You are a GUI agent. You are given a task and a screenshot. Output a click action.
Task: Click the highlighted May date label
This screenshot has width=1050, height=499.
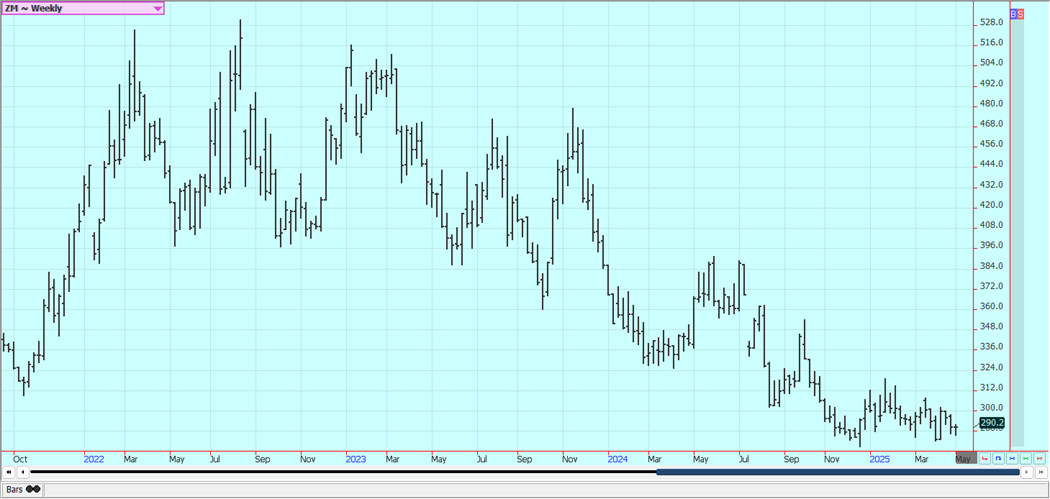coord(966,458)
